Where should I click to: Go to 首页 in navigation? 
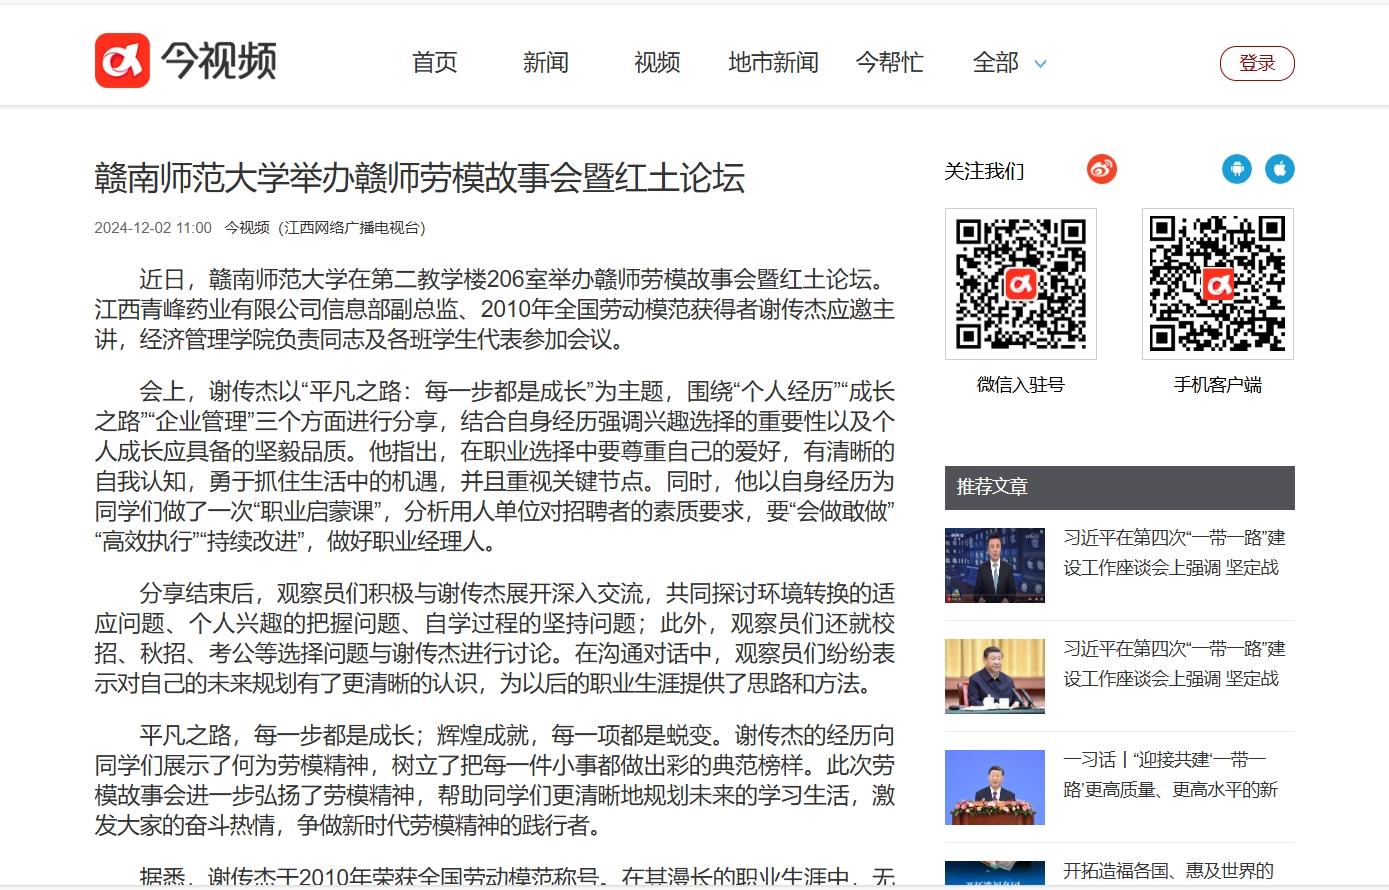(435, 63)
